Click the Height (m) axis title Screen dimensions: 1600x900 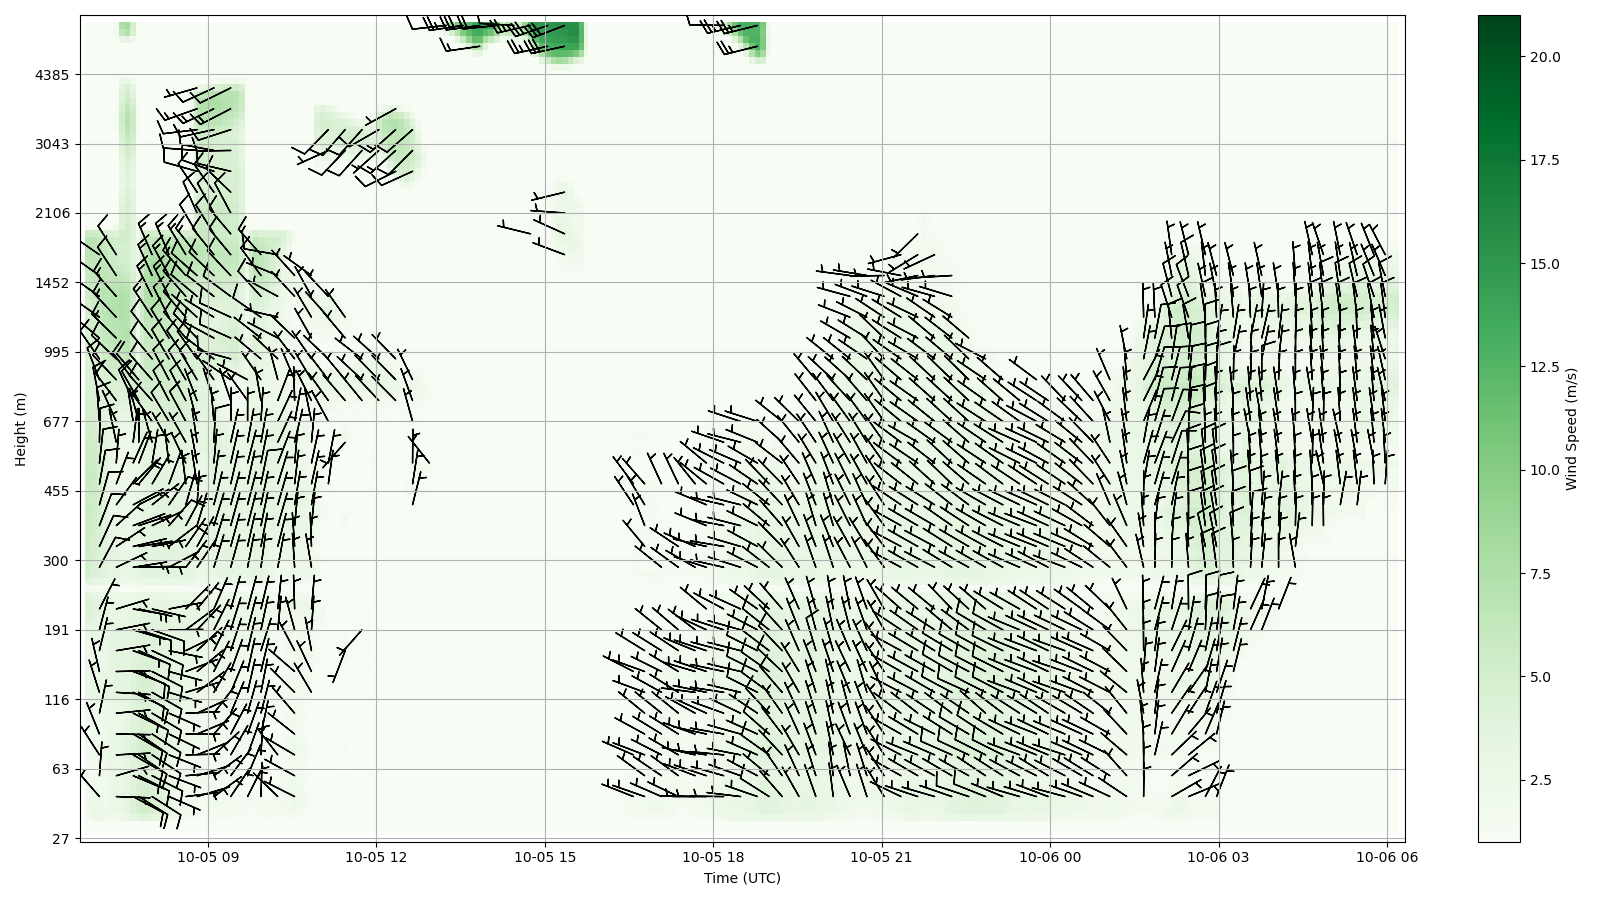point(20,429)
